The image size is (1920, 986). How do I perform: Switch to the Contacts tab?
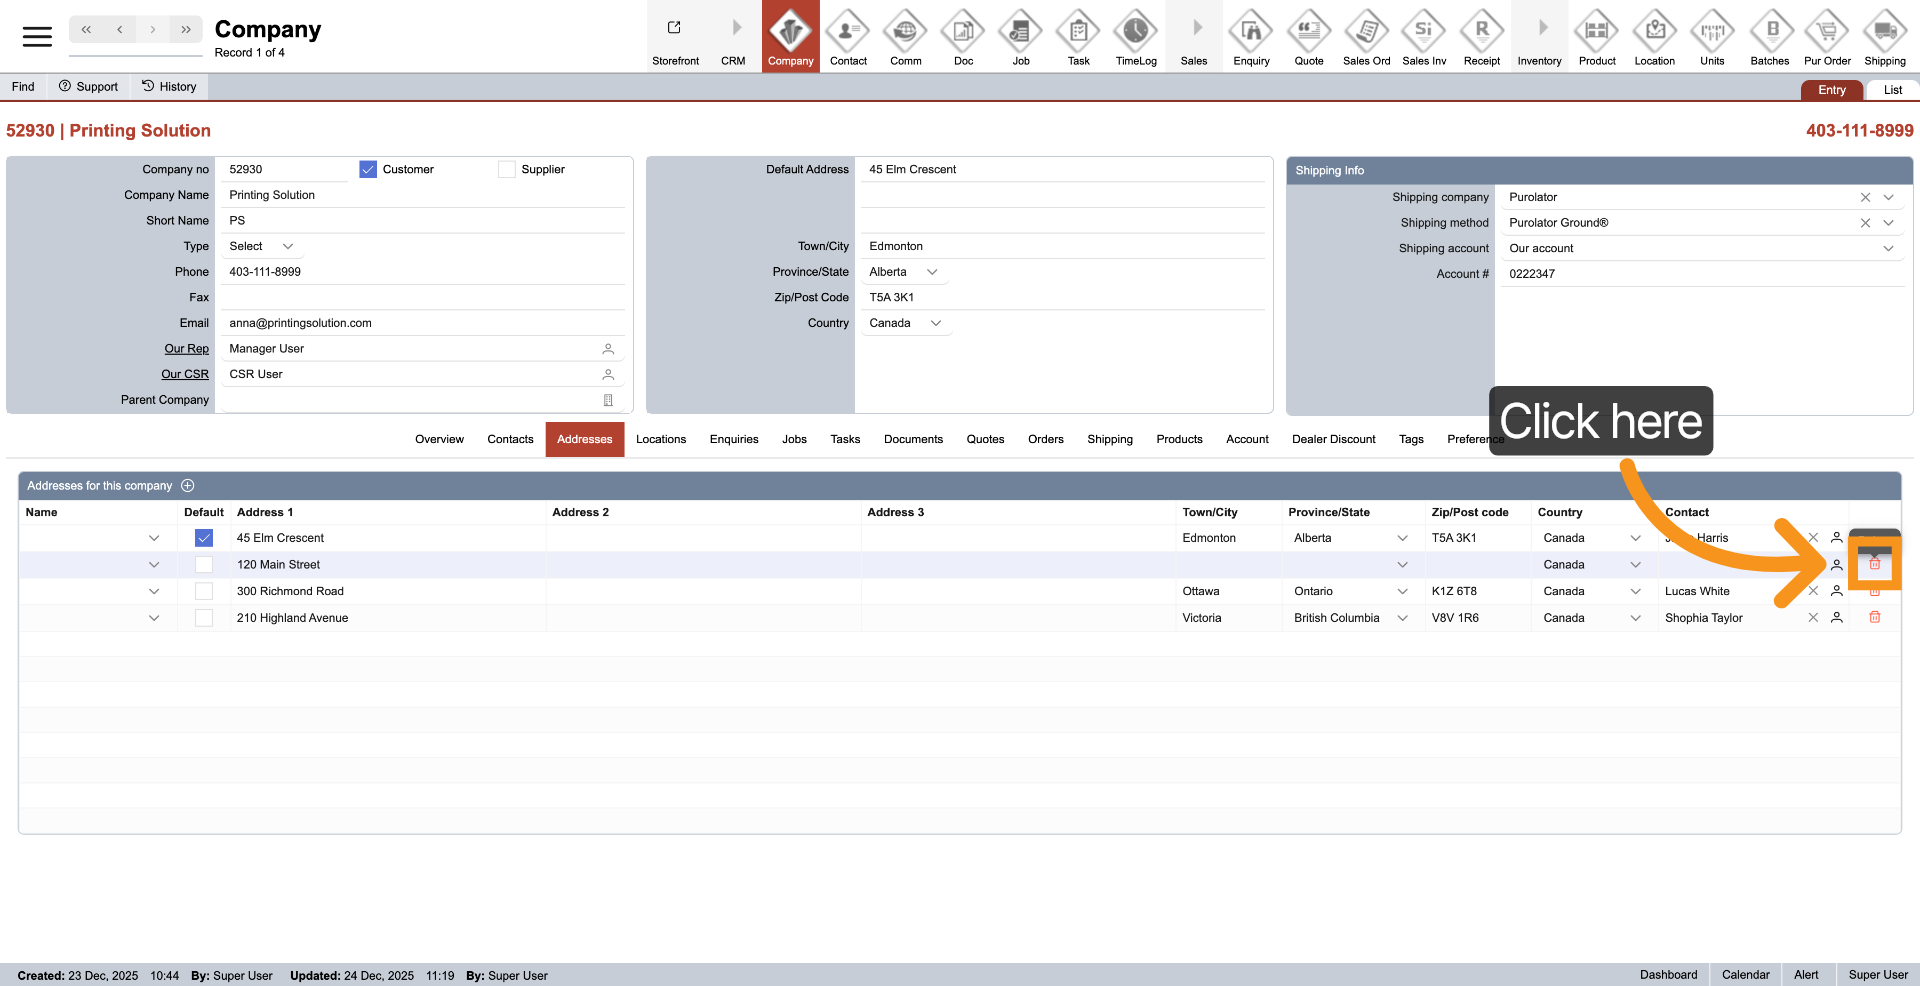pyautogui.click(x=510, y=440)
